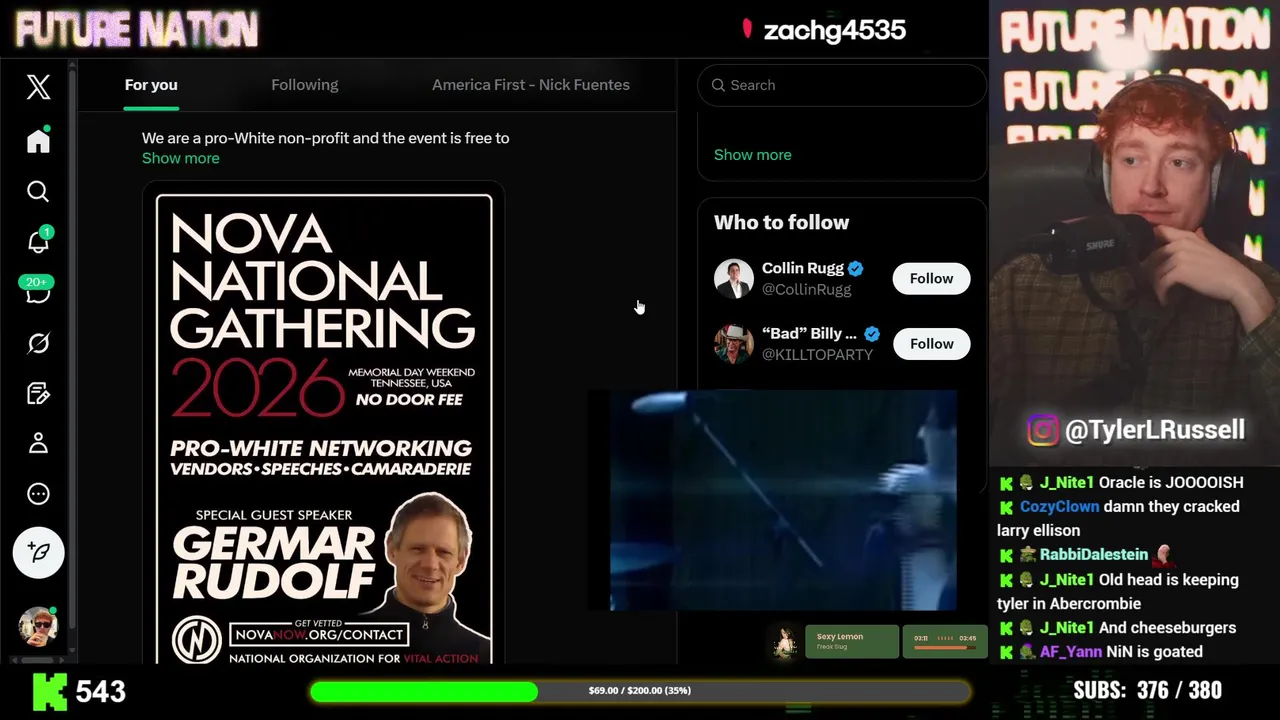Open Notifications bell icon
This screenshot has height=720, width=1280.
pos(38,241)
